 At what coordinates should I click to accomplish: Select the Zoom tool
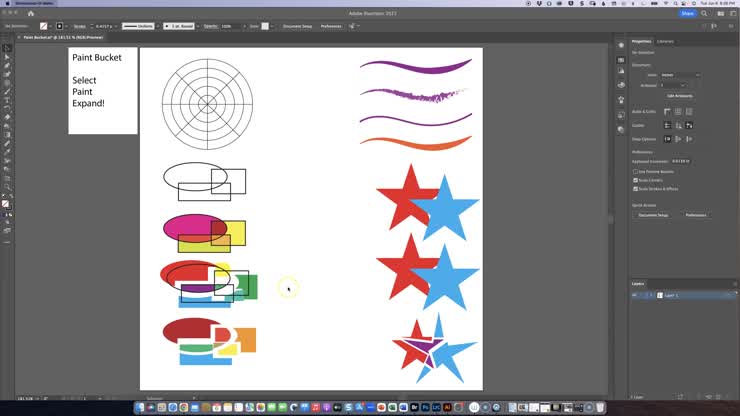[7, 187]
